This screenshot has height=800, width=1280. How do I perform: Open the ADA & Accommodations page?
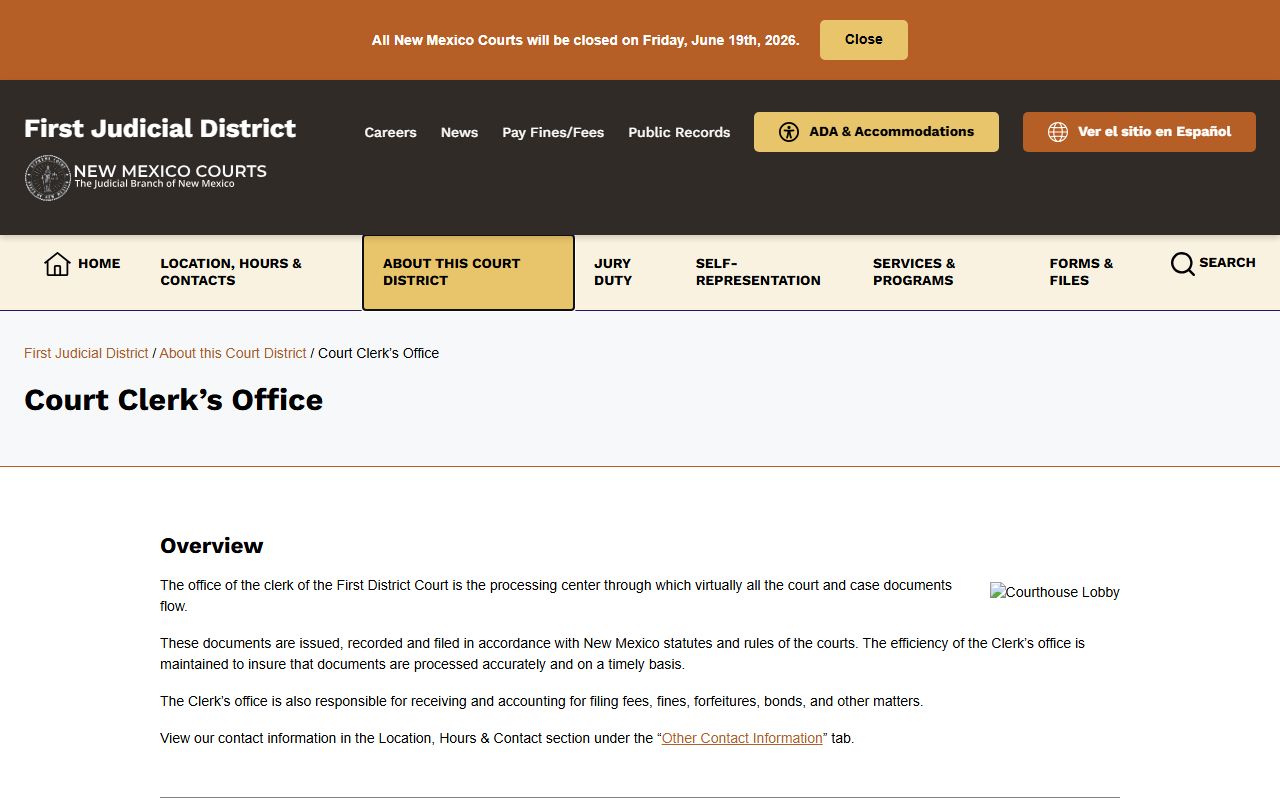(x=876, y=132)
